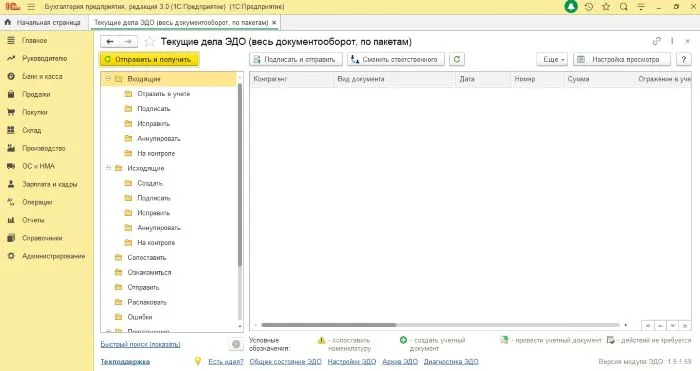
Task: Jump to the last row of the table
Action: (x=685, y=325)
